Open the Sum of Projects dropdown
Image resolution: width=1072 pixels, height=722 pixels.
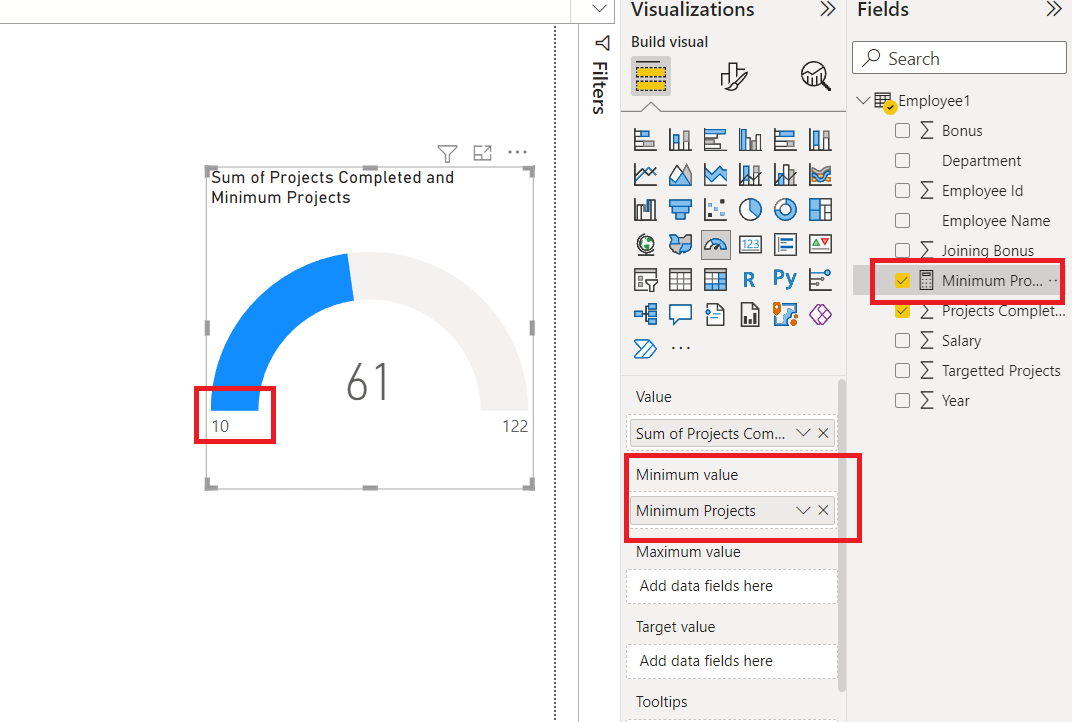click(x=805, y=432)
